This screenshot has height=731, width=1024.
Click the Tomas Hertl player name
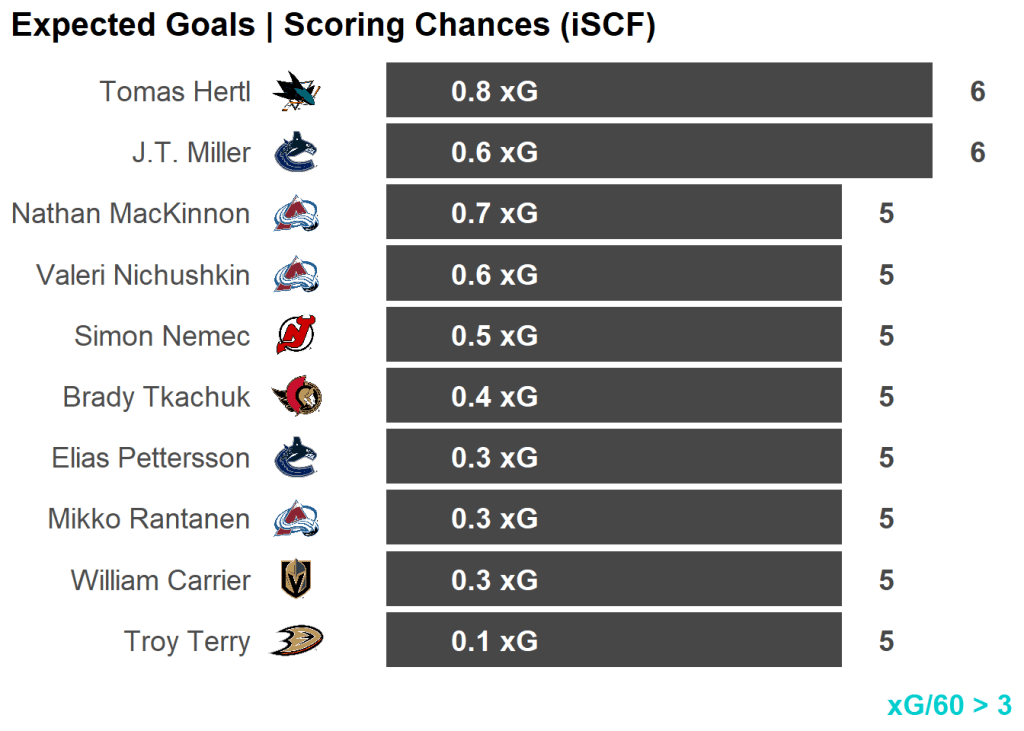point(175,92)
